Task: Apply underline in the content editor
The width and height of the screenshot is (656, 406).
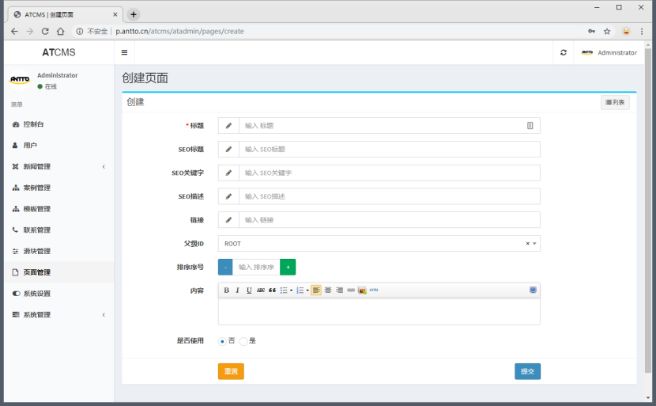Action: coord(248,290)
